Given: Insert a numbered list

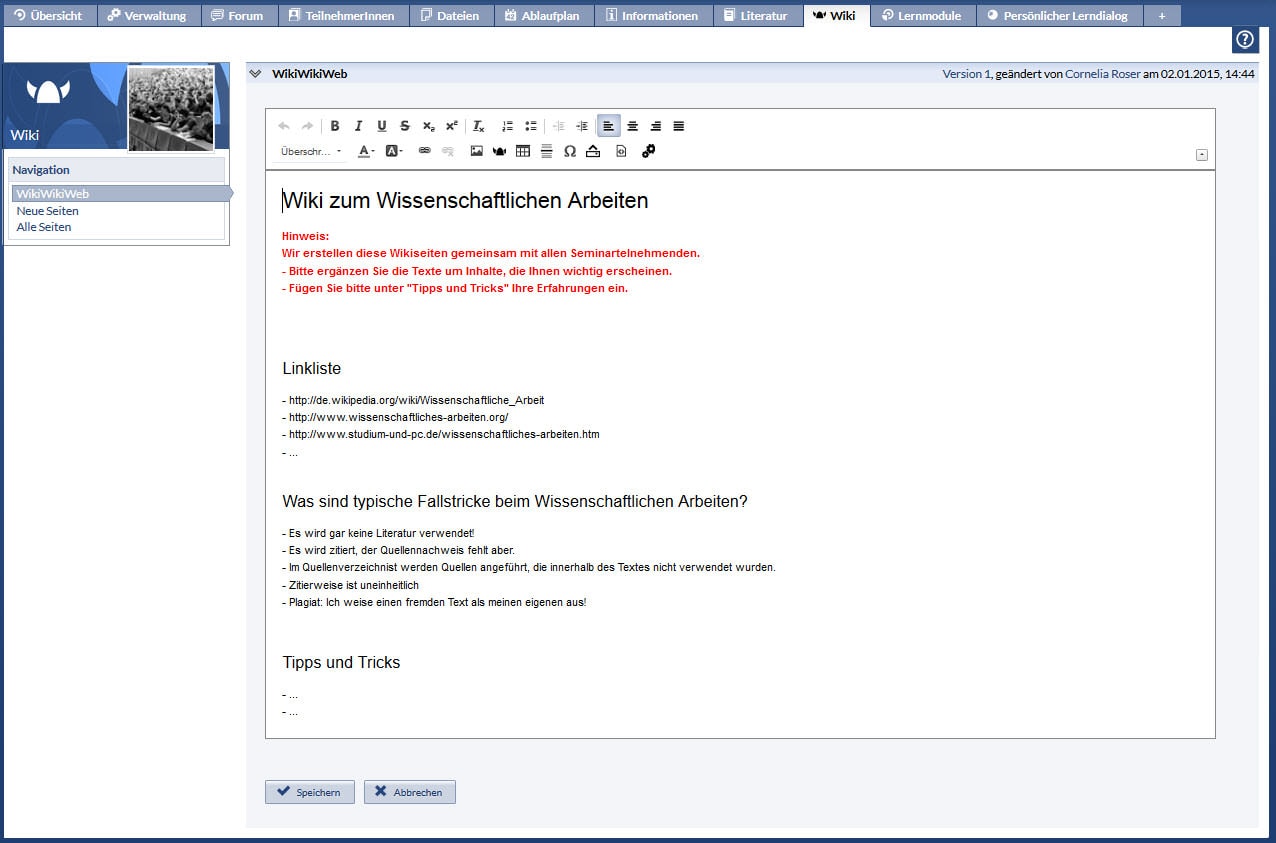Looking at the screenshot, I should [507, 126].
